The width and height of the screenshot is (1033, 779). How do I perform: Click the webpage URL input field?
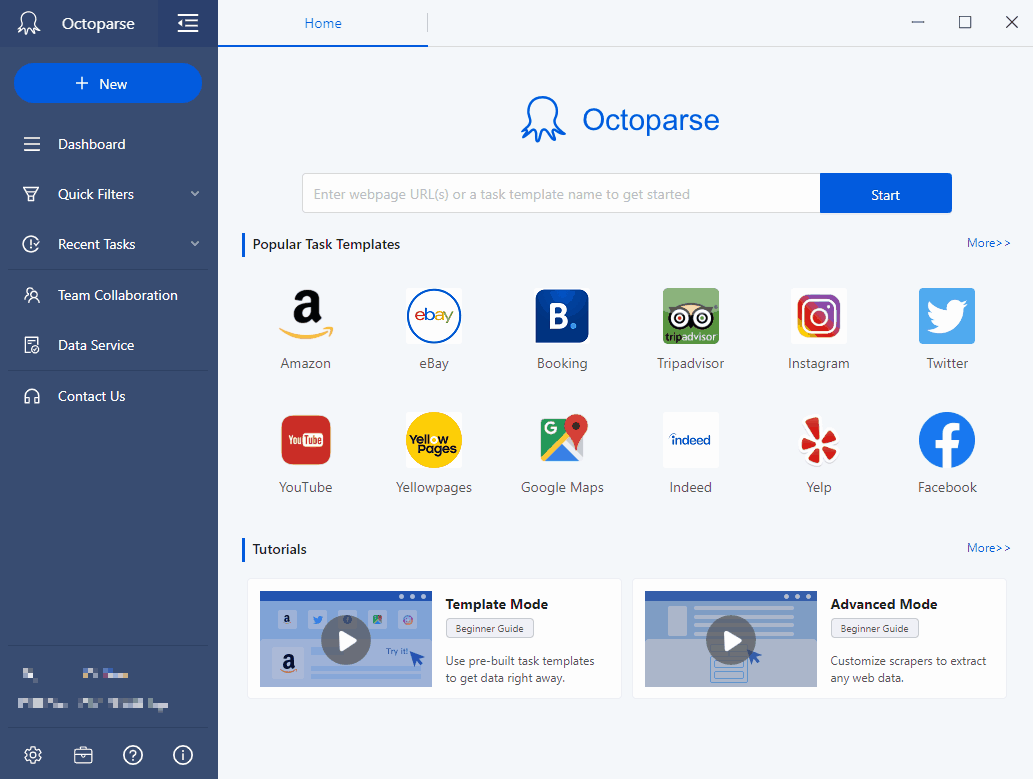click(560, 192)
